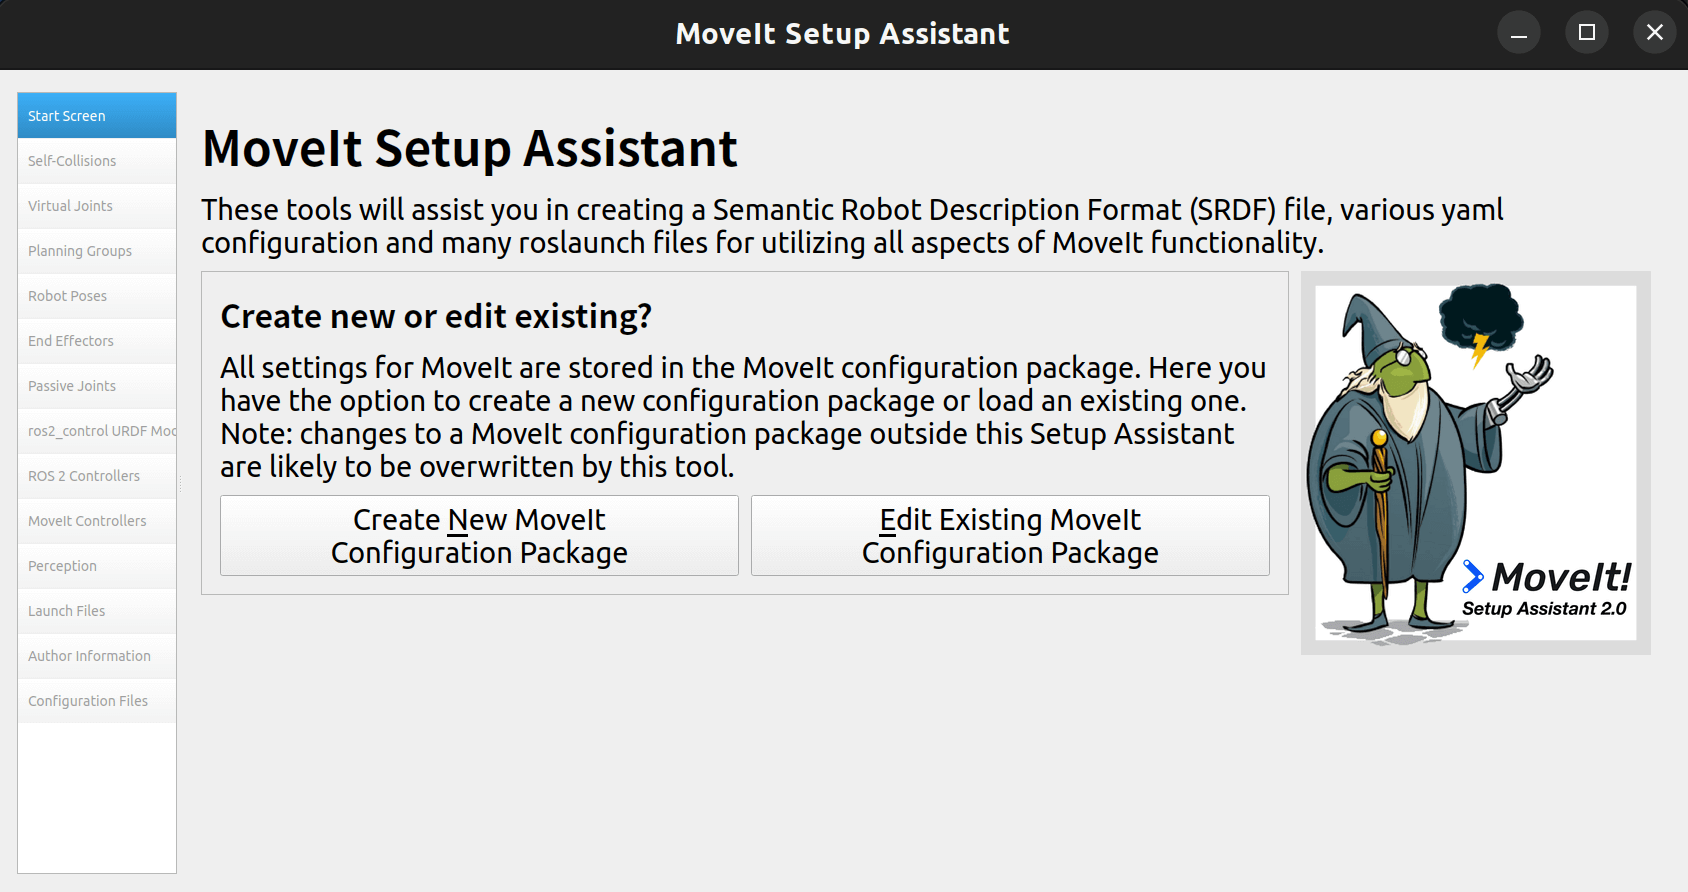The width and height of the screenshot is (1688, 892).
Task: Open the Self-Collisions step
Action: 96,161
